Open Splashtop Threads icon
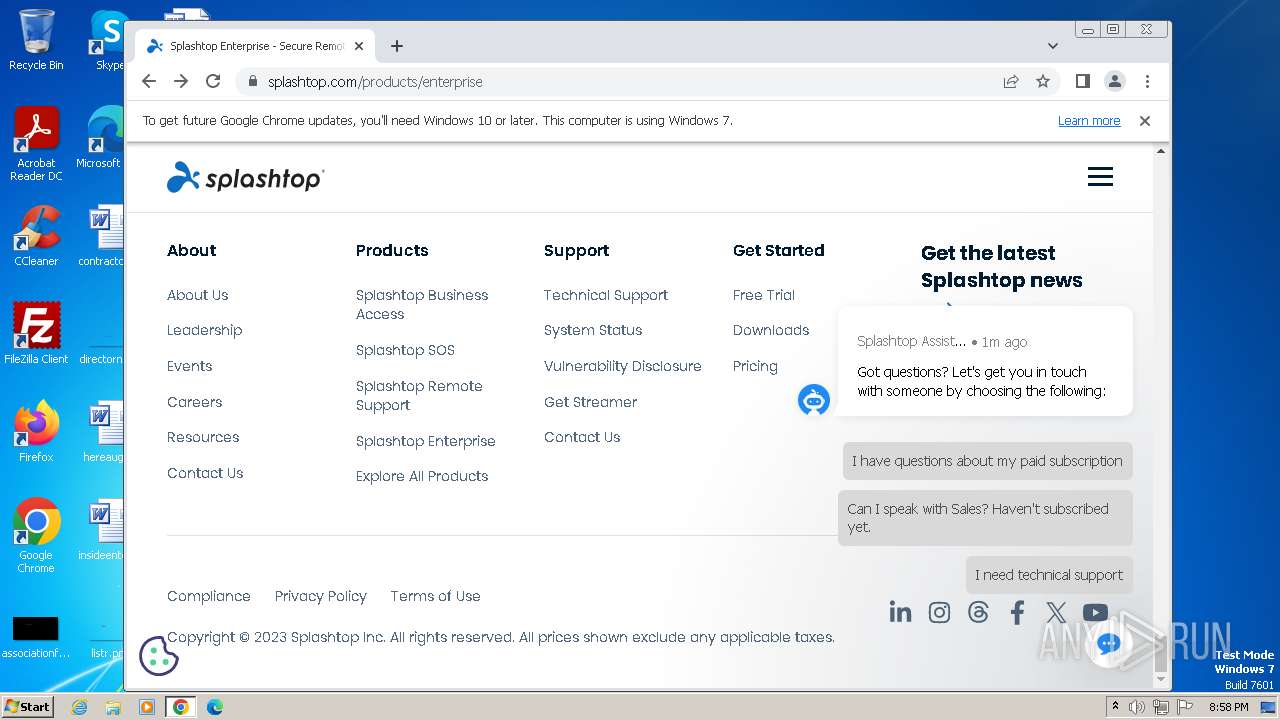The height and width of the screenshot is (720, 1280). (x=978, y=612)
